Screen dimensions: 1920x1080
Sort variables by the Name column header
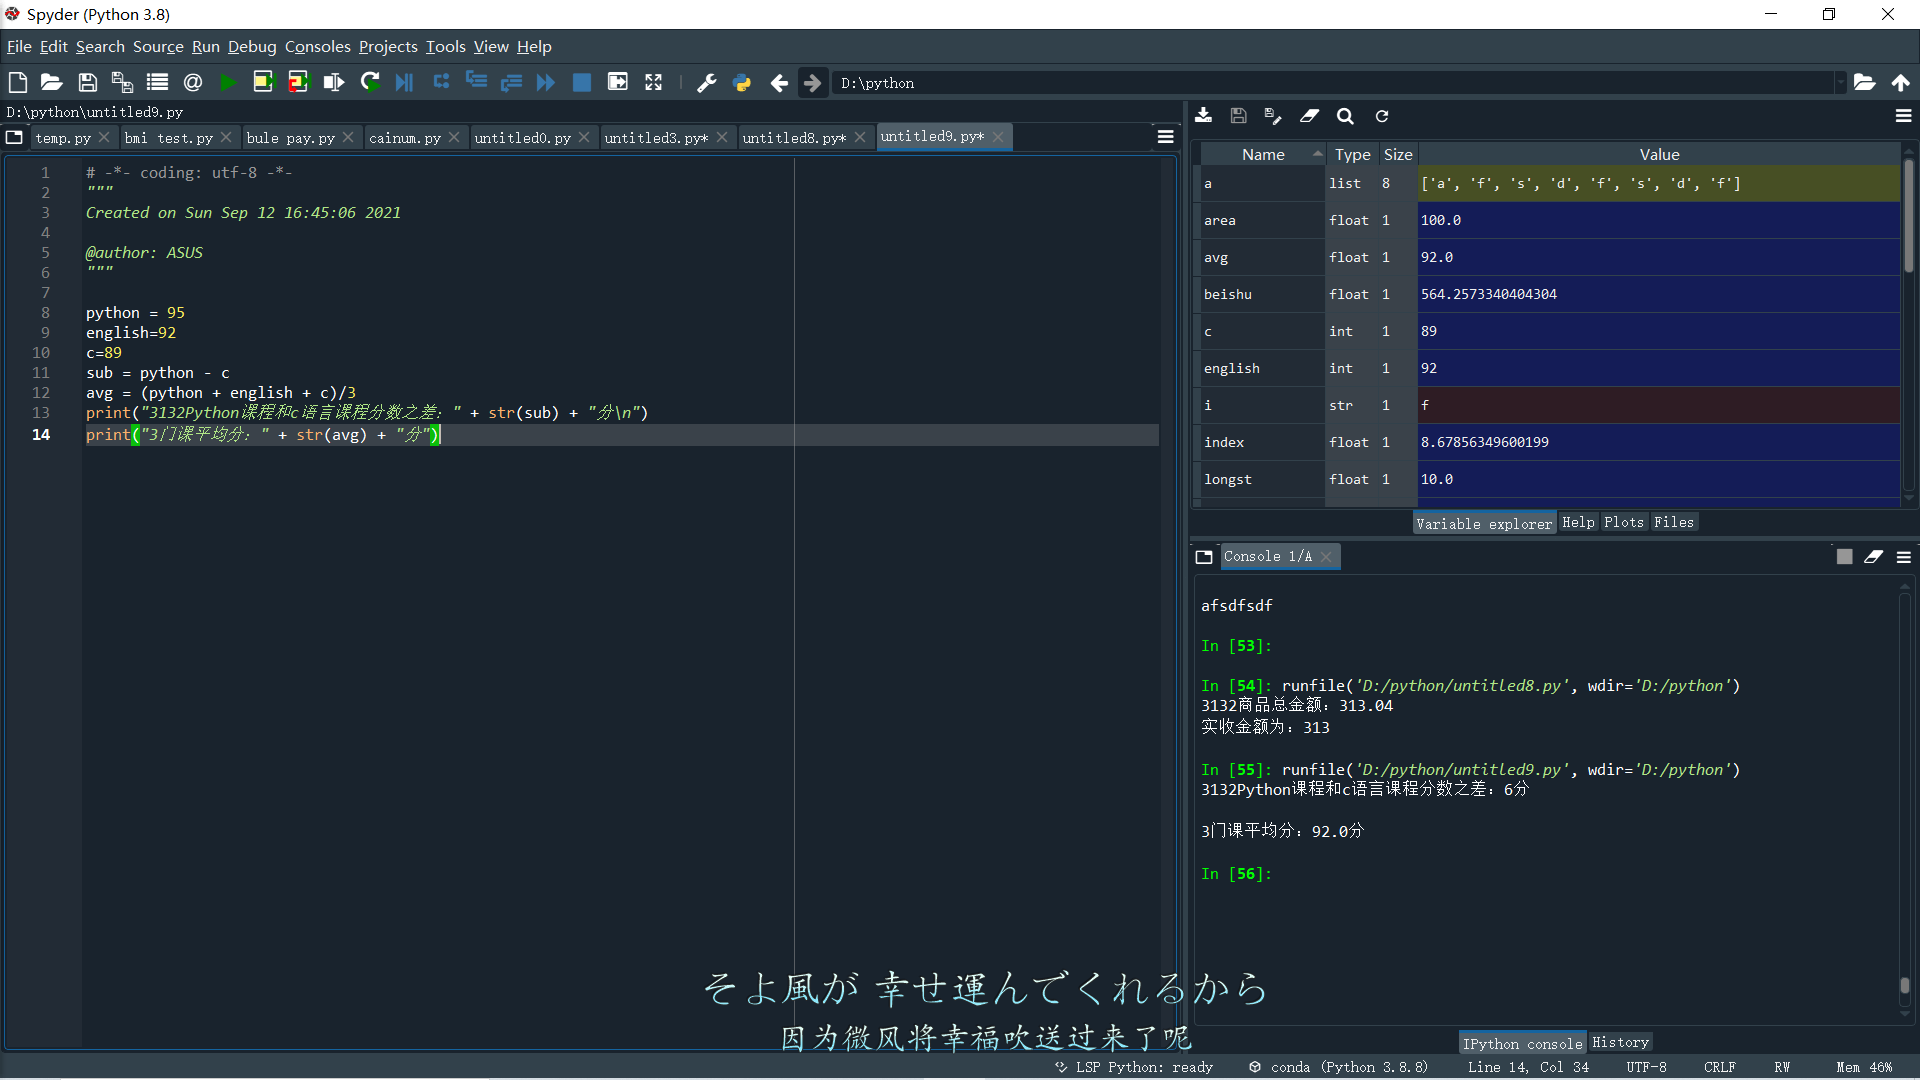pyautogui.click(x=1262, y=154)
